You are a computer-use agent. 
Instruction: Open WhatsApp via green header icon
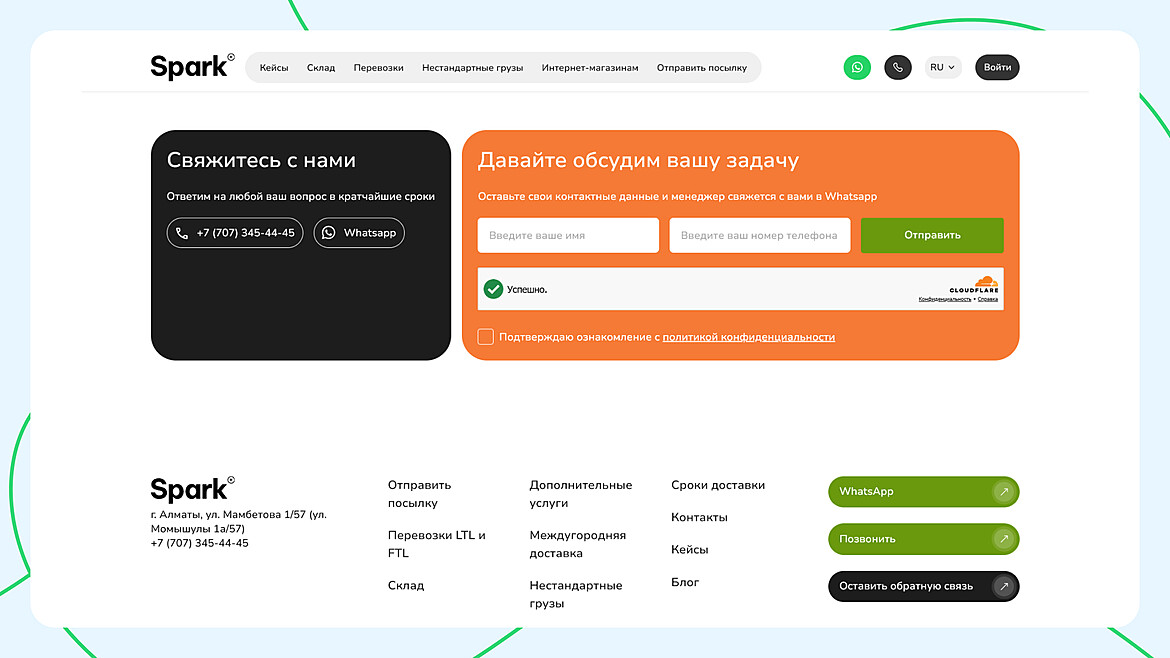(x=857, y=67)
